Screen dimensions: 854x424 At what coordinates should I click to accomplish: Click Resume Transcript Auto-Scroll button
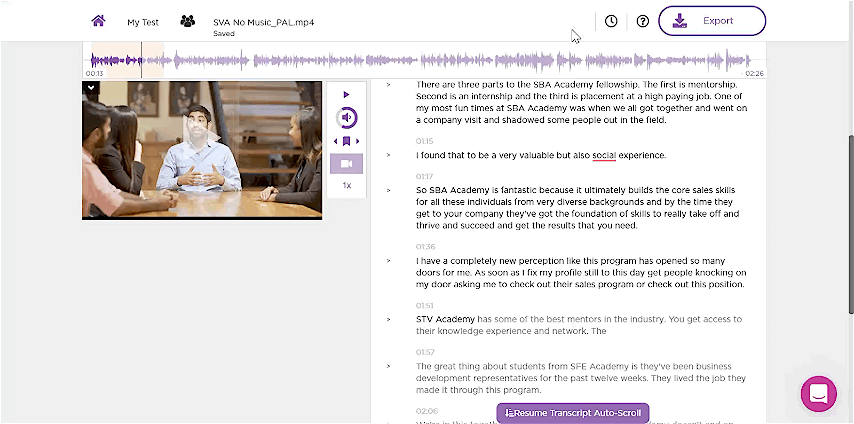(x=573, y=413)
